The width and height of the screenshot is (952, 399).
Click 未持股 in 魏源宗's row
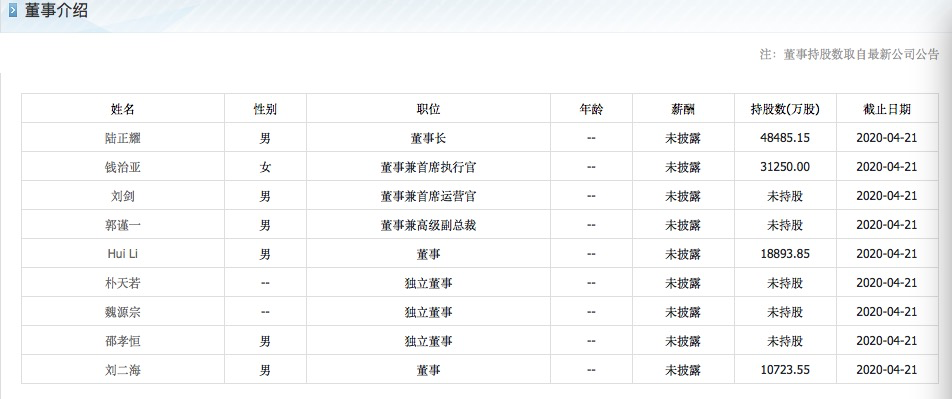tap(785, 312)
